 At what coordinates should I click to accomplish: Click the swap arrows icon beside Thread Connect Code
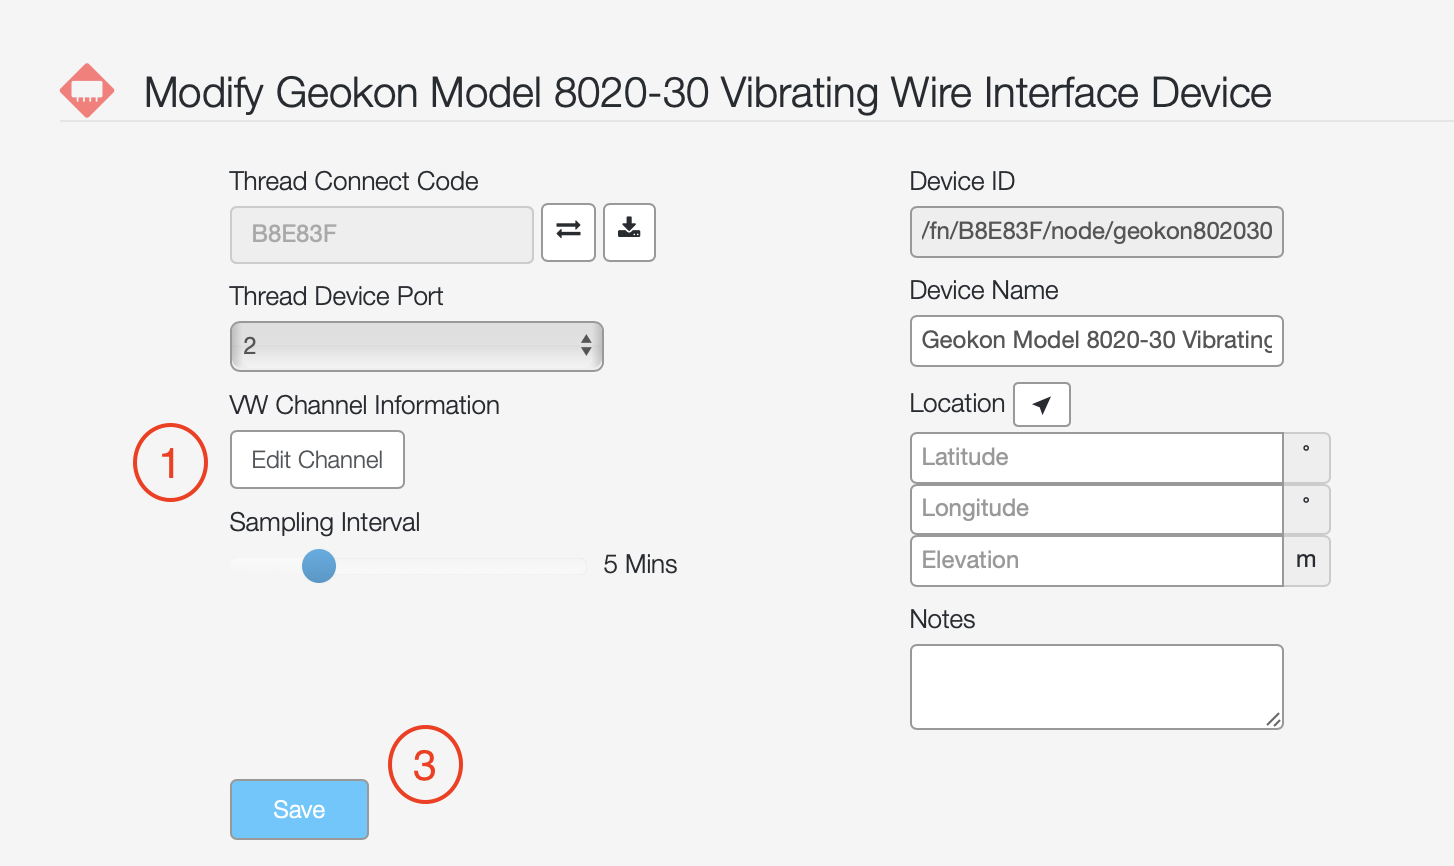pos(569,233)
